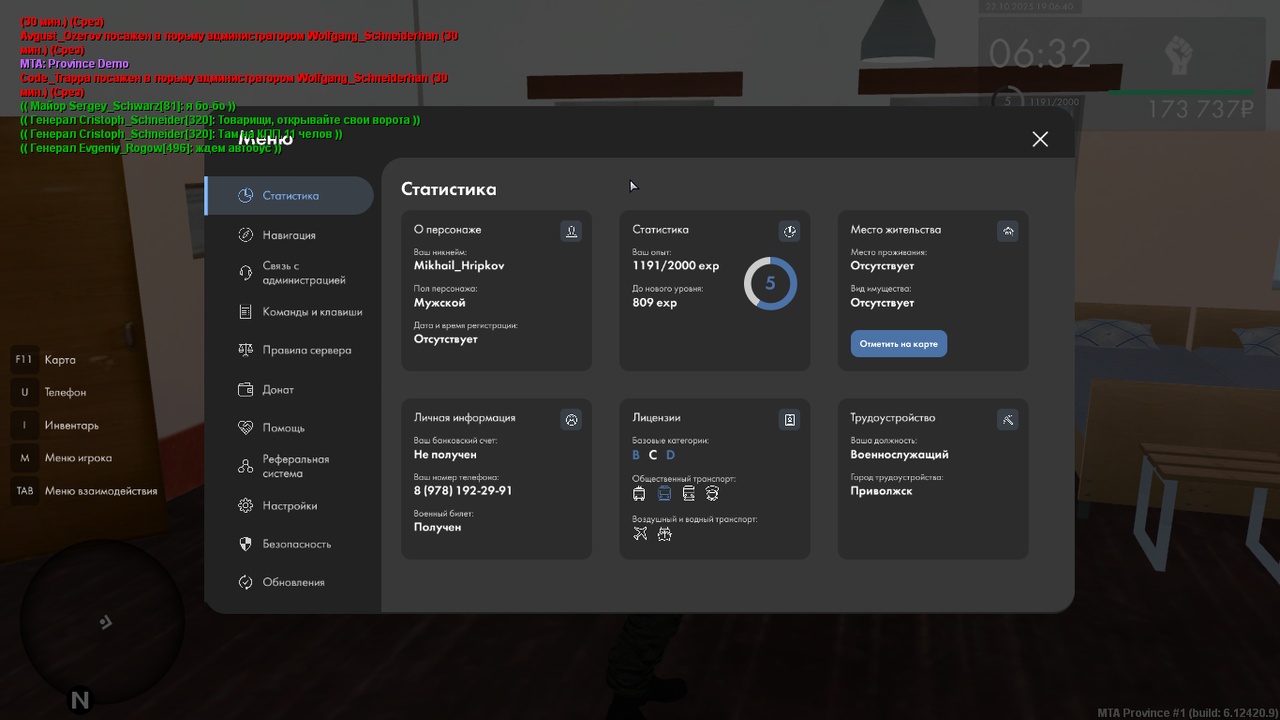
Task: Open the wallet icon for Донат
Action: click(x=246, y=389)
